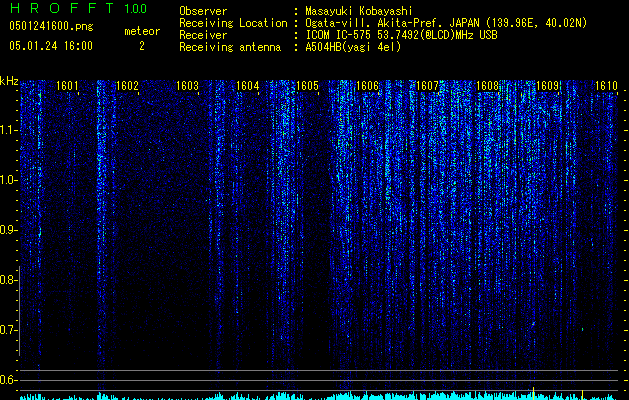
Task: Click the 1.1 kHz axis tick label
Action: pyautogui.click(x=9, y=130)
